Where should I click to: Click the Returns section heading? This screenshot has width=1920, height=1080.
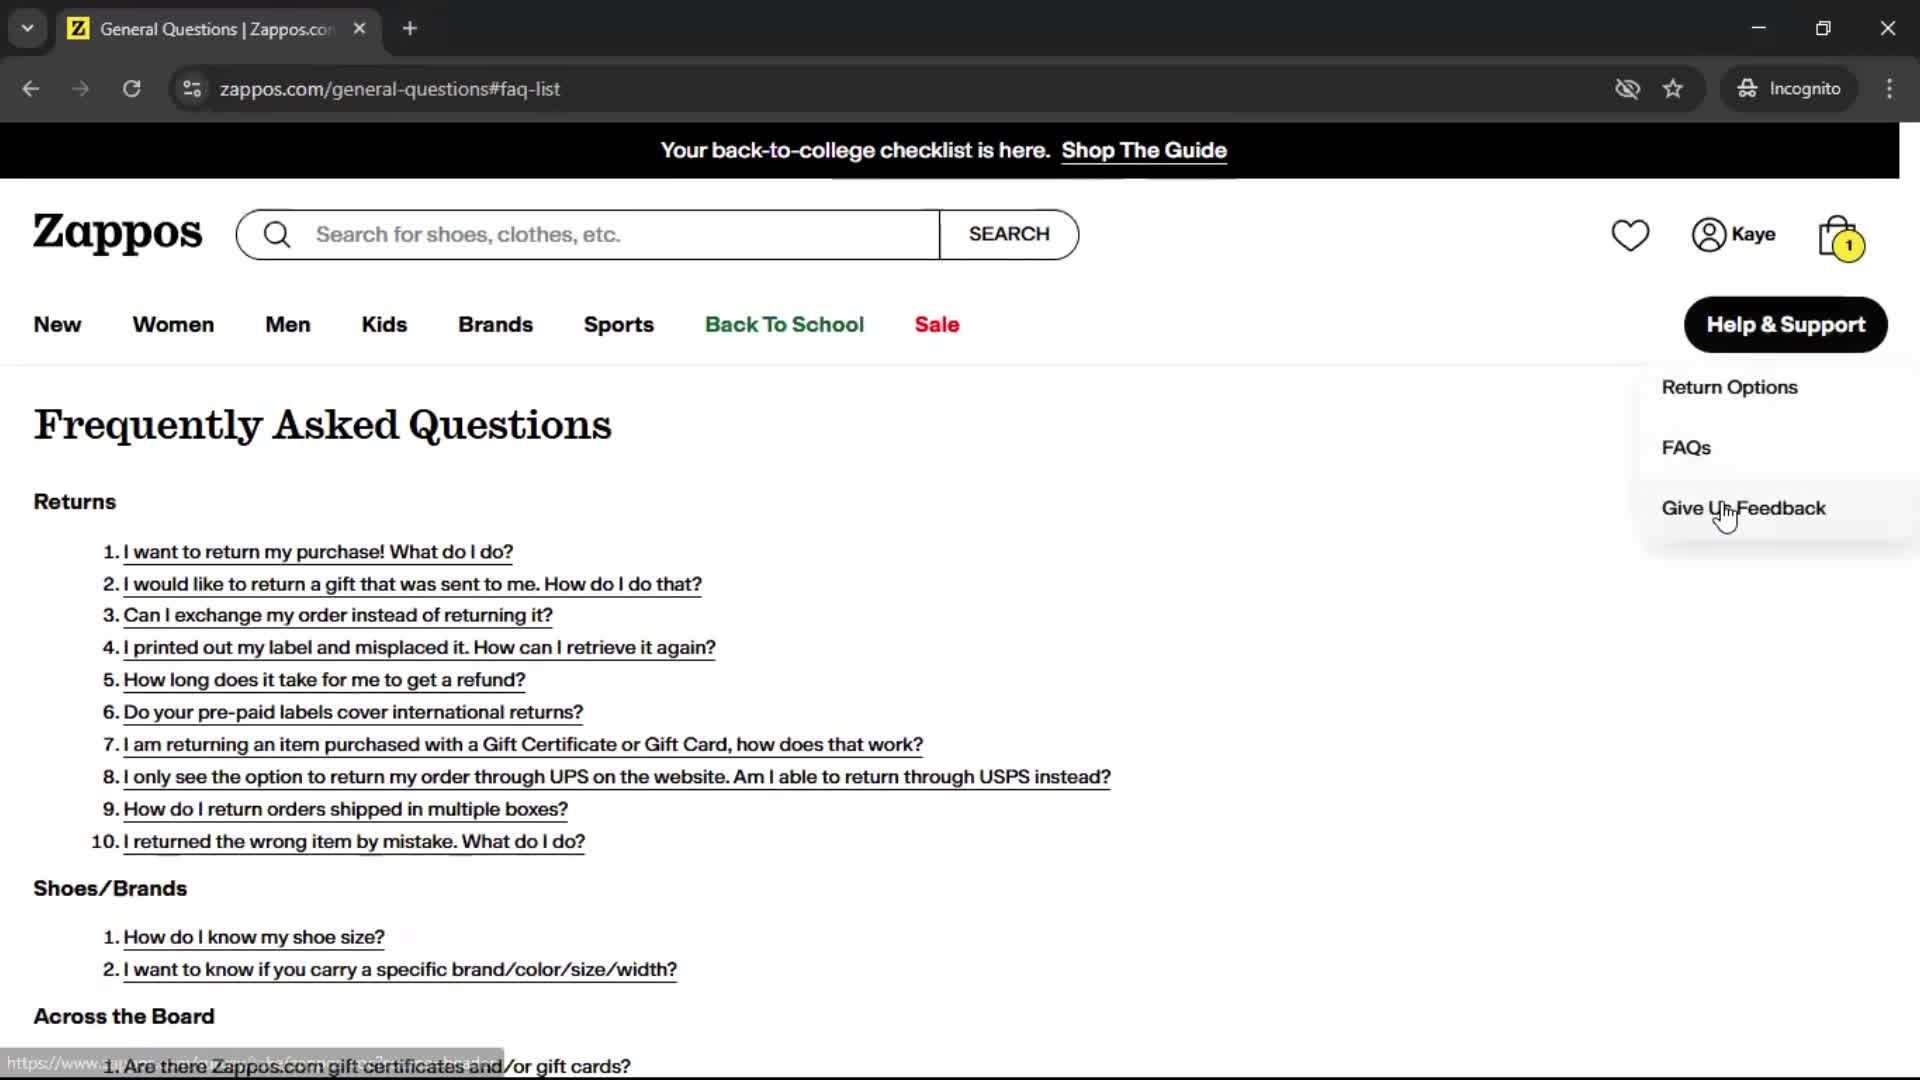(x=74, y=502)
